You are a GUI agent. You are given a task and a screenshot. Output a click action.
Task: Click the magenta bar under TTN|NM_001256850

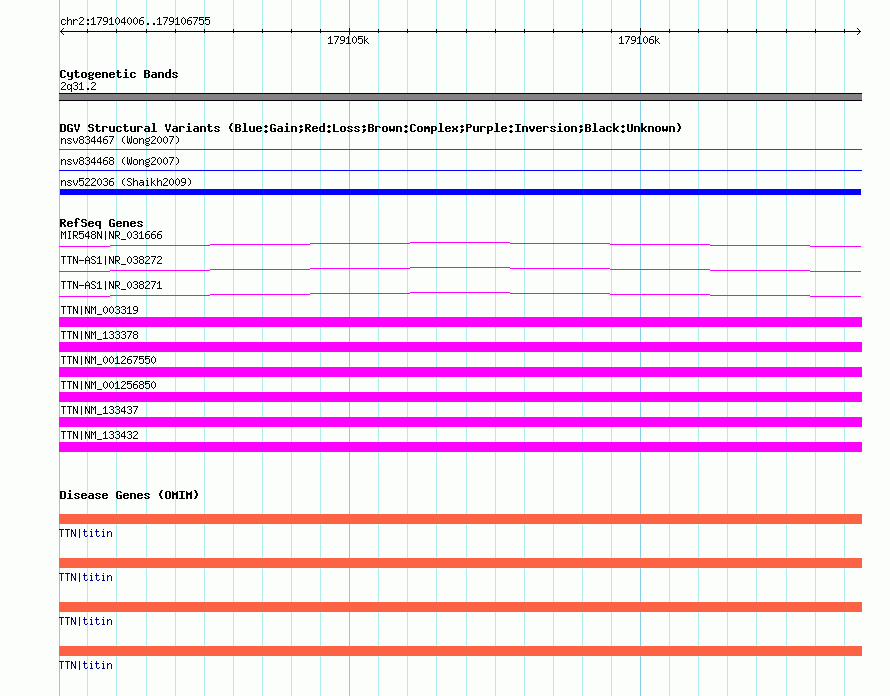[x=460, y=397]
